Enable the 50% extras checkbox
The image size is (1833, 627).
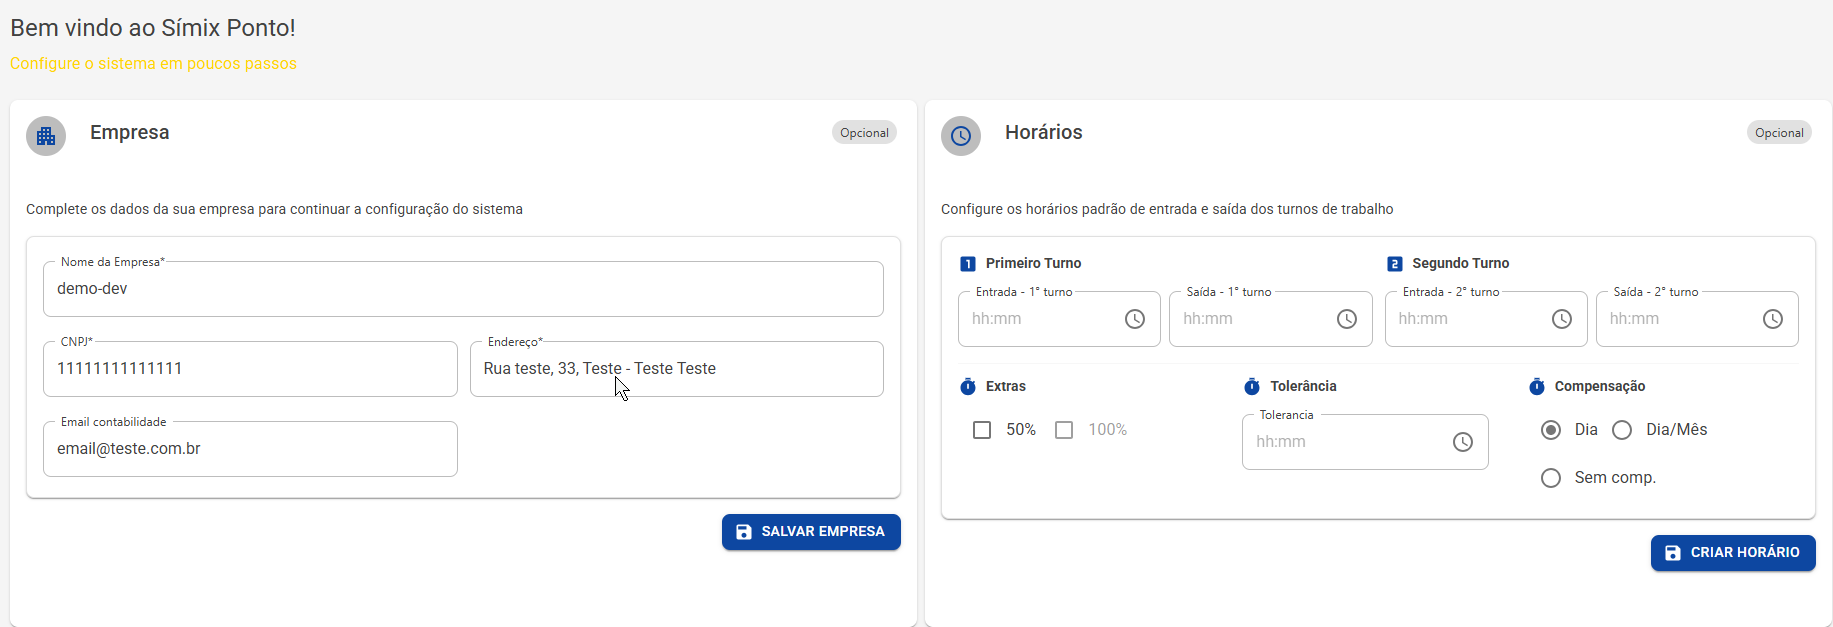coord(982,430)
